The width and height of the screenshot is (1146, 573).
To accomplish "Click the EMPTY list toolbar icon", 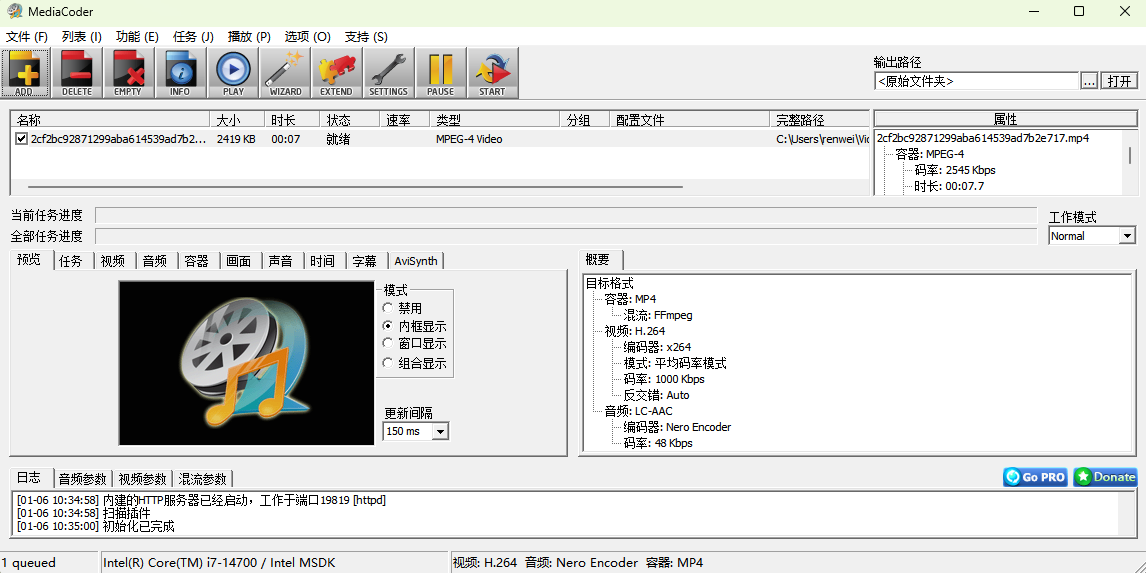I will [128, 72].
